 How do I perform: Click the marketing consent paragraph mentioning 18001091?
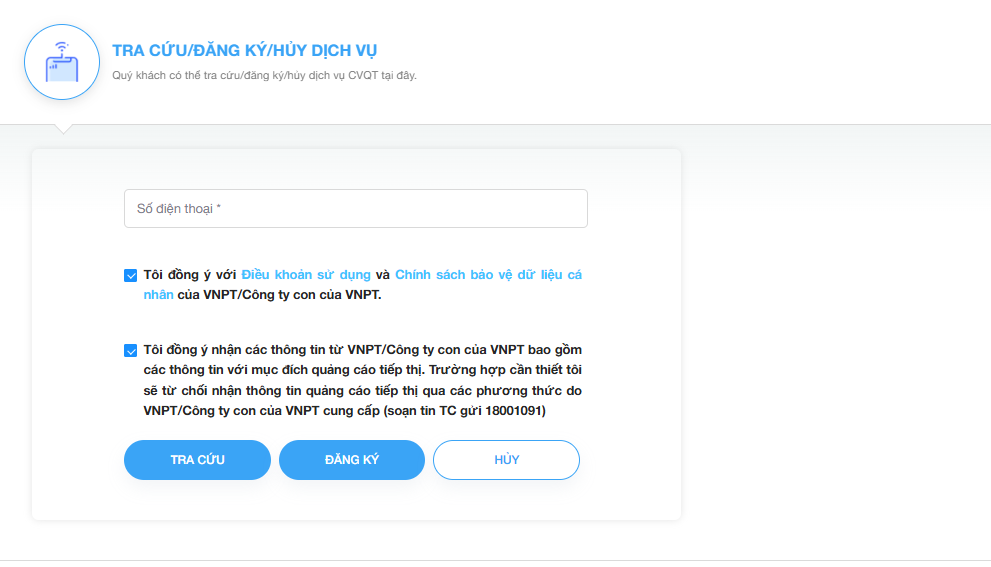click(x=362, y=380)
